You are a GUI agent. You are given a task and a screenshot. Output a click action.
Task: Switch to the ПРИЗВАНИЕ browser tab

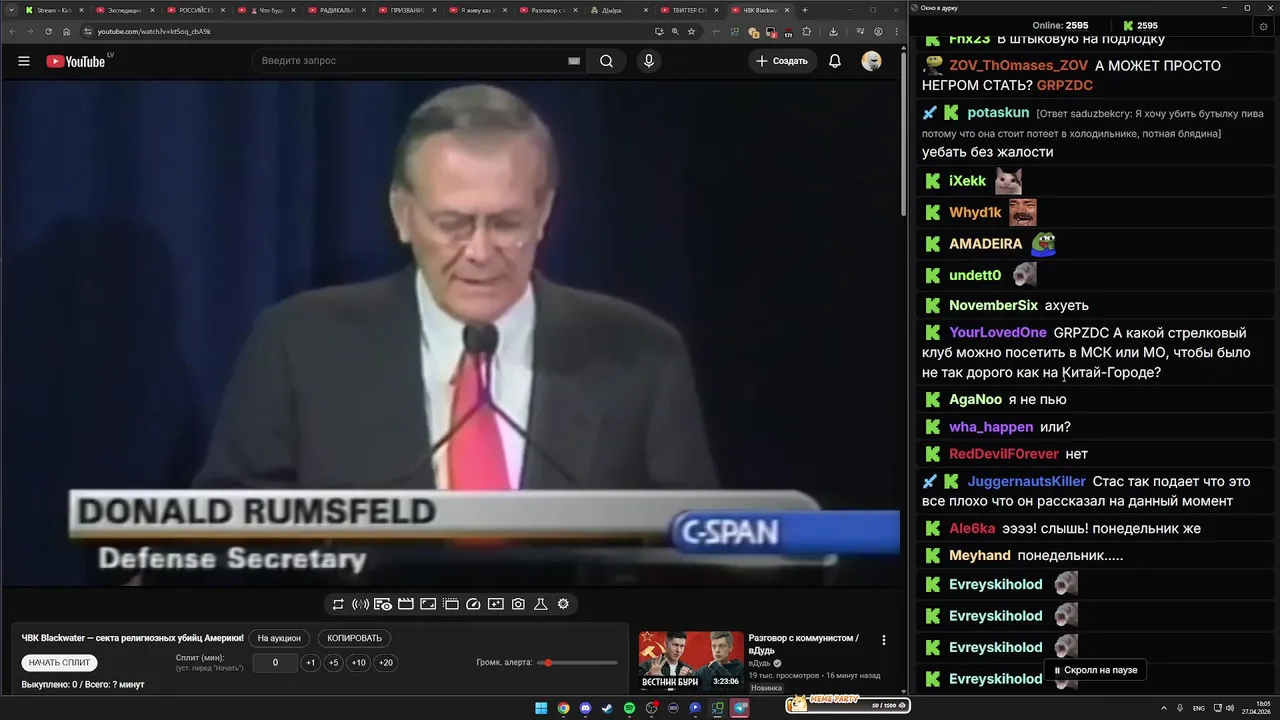point(406,9)
